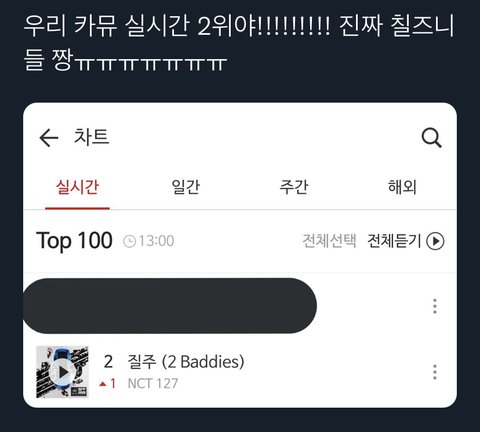Switch to the 주간 tab
This screenshot has height=432, width=480.
(294, 187)
